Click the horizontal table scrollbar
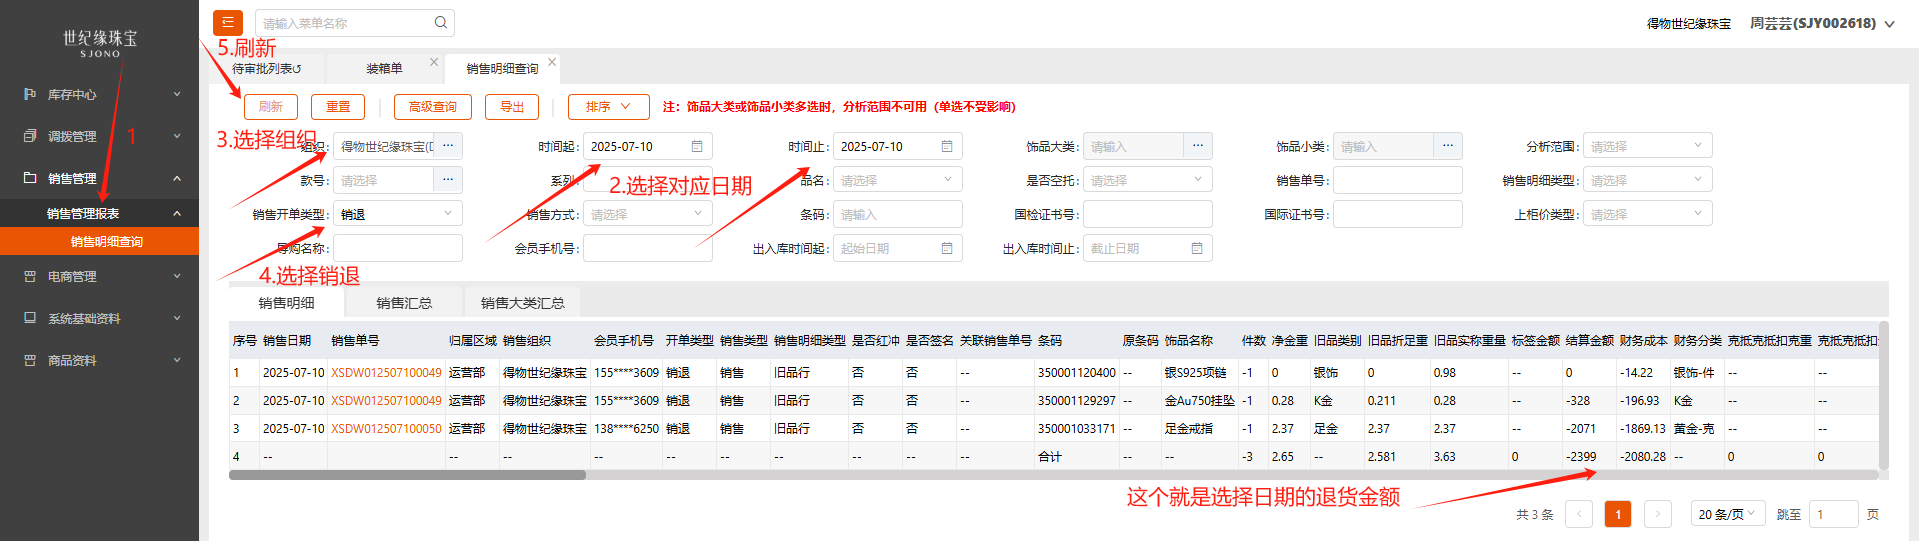Image resolution: width=1919 pixels, height=541 pixels. (407, 475)
